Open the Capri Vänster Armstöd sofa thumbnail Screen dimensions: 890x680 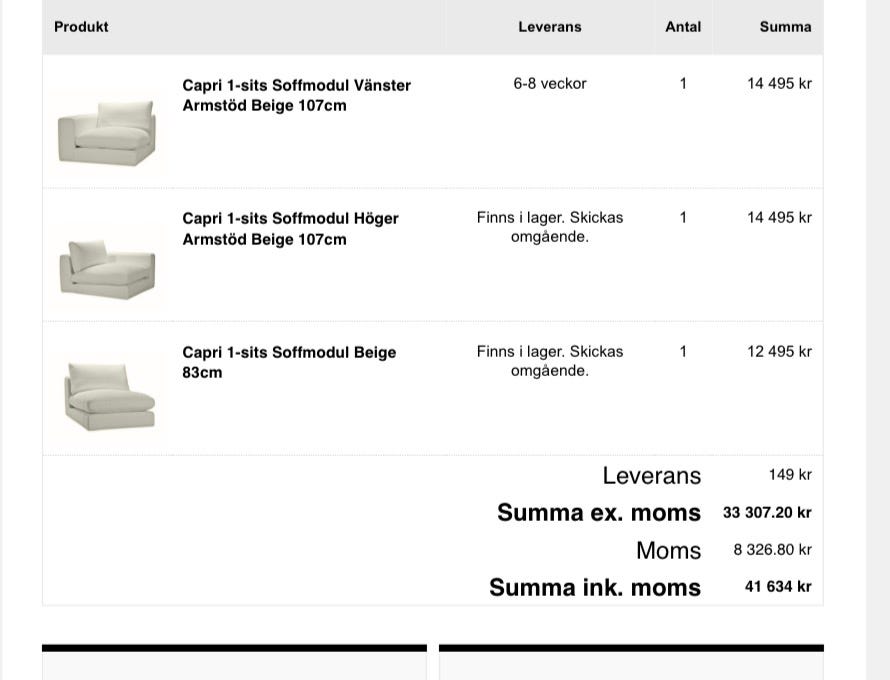click(107, 132)
